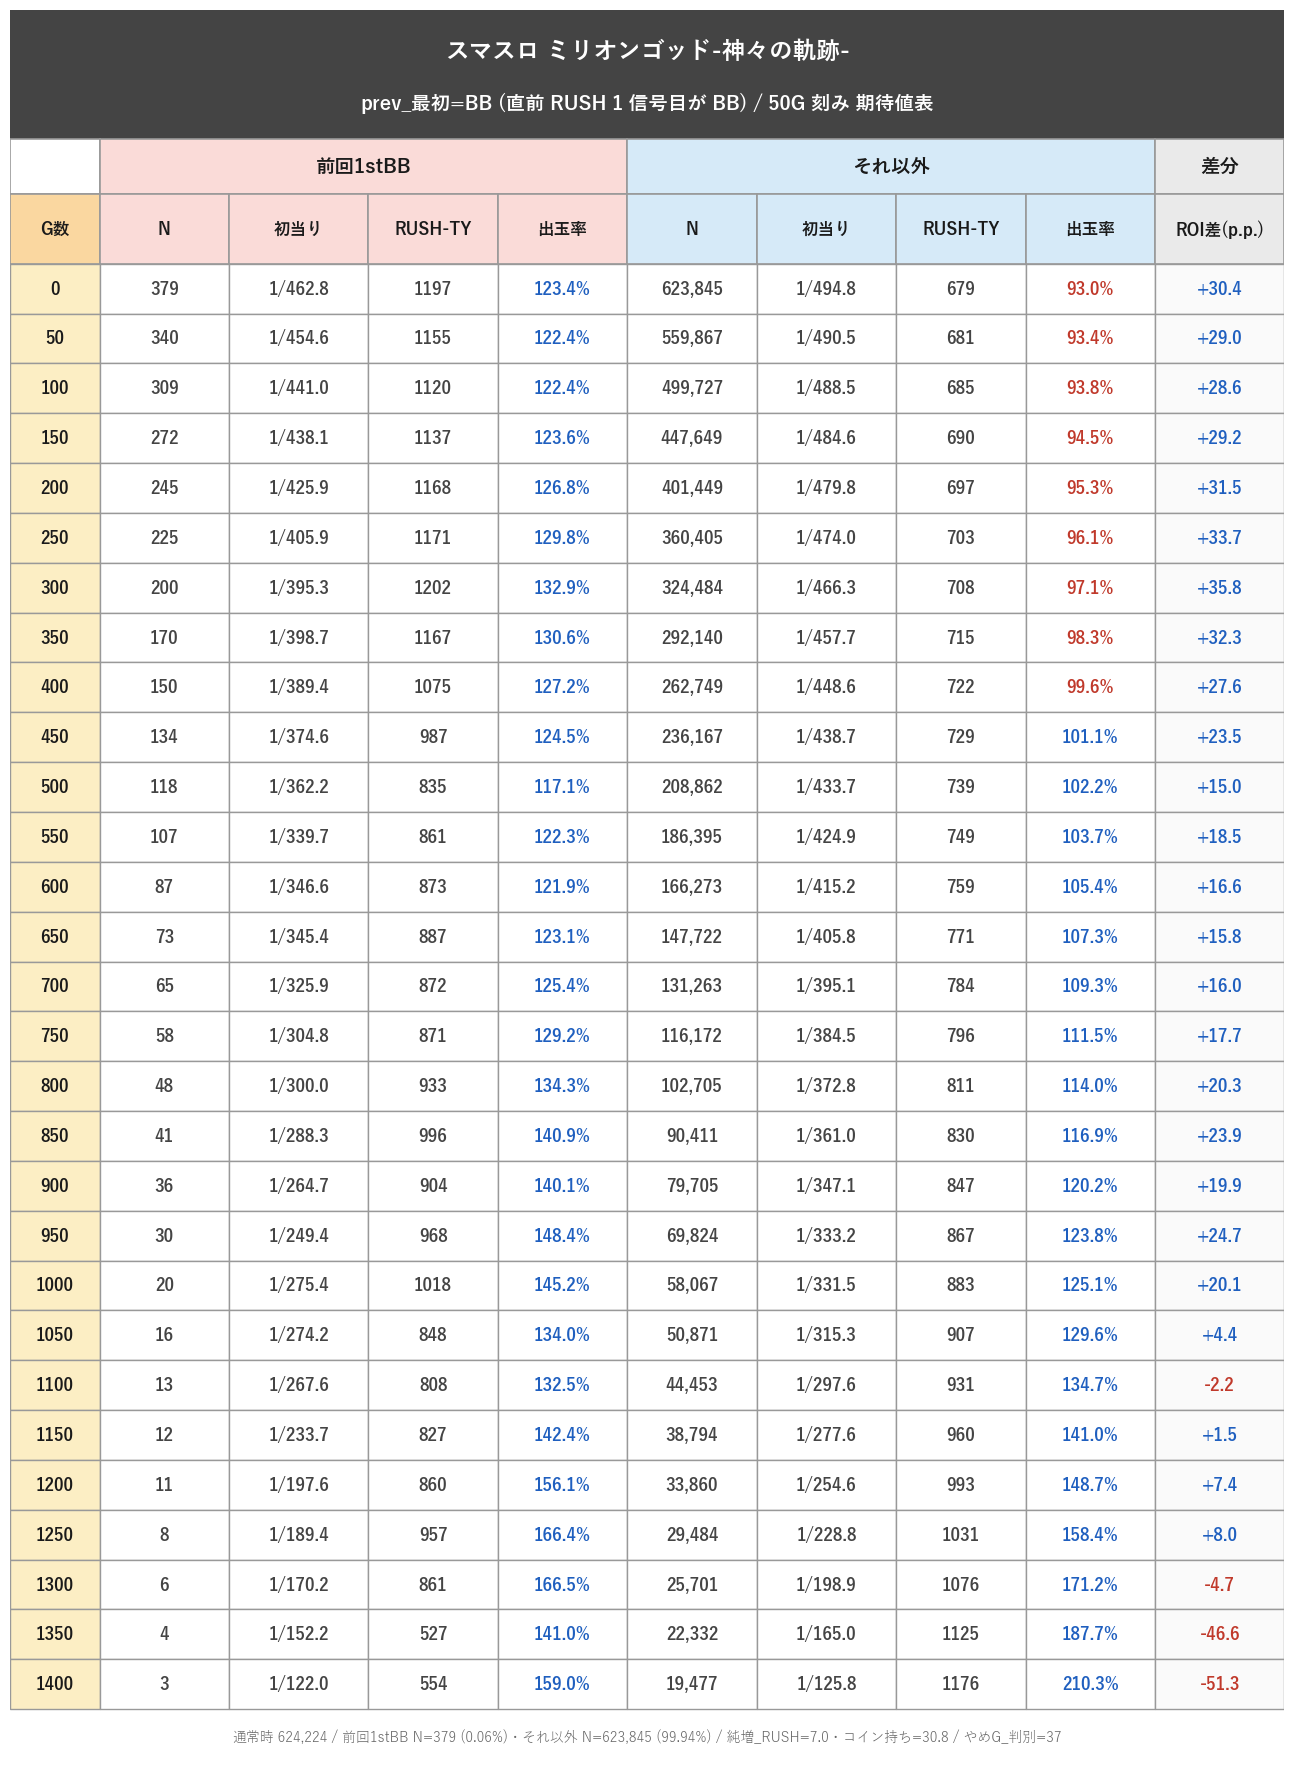Click the 出玉率 value 210.3%
This screenshot has height=1774, width=1294.
point(1090,1684)
